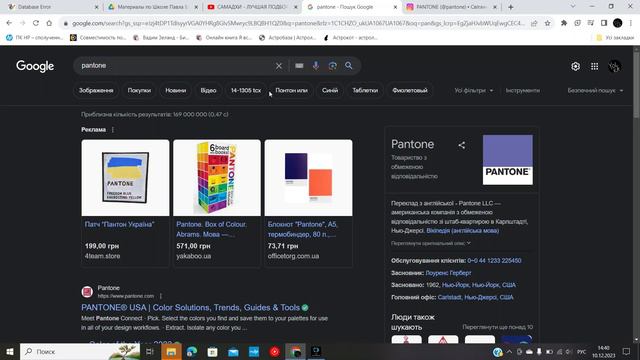Open new browser tab with plus button

[x=511, y=7]
